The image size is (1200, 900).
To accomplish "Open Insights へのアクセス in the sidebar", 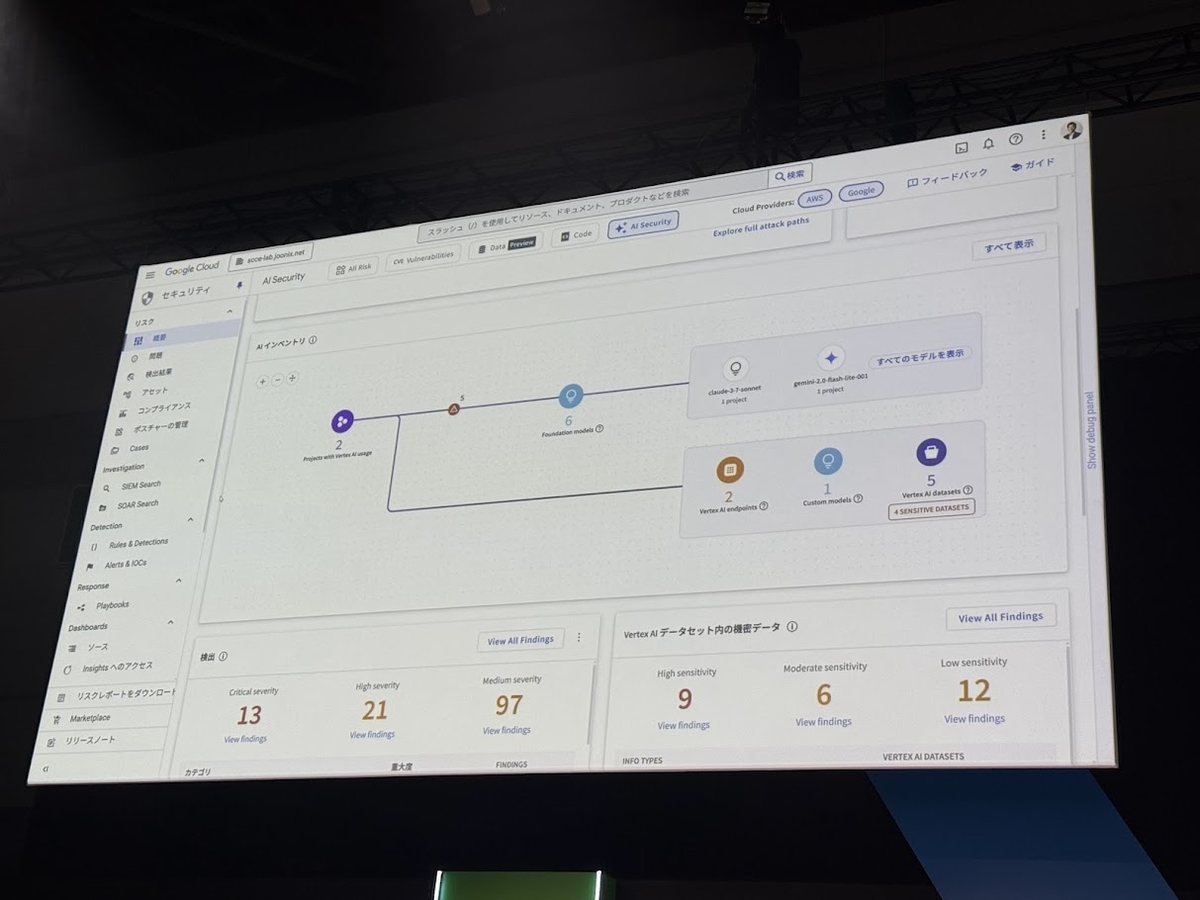I will pyautogui.click(x=117, y=667).
